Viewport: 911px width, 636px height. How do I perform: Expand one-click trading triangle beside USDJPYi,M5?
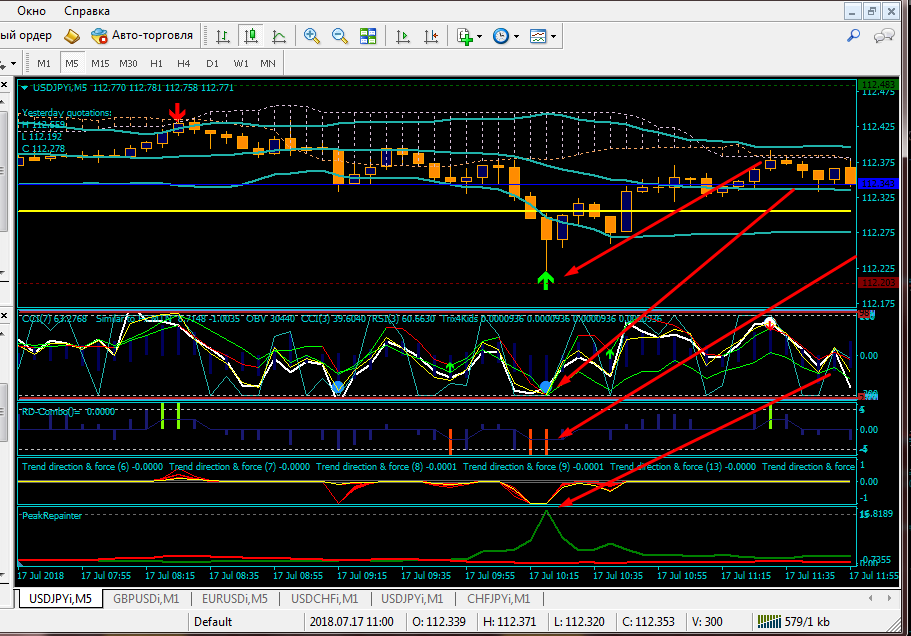[25, 88]
